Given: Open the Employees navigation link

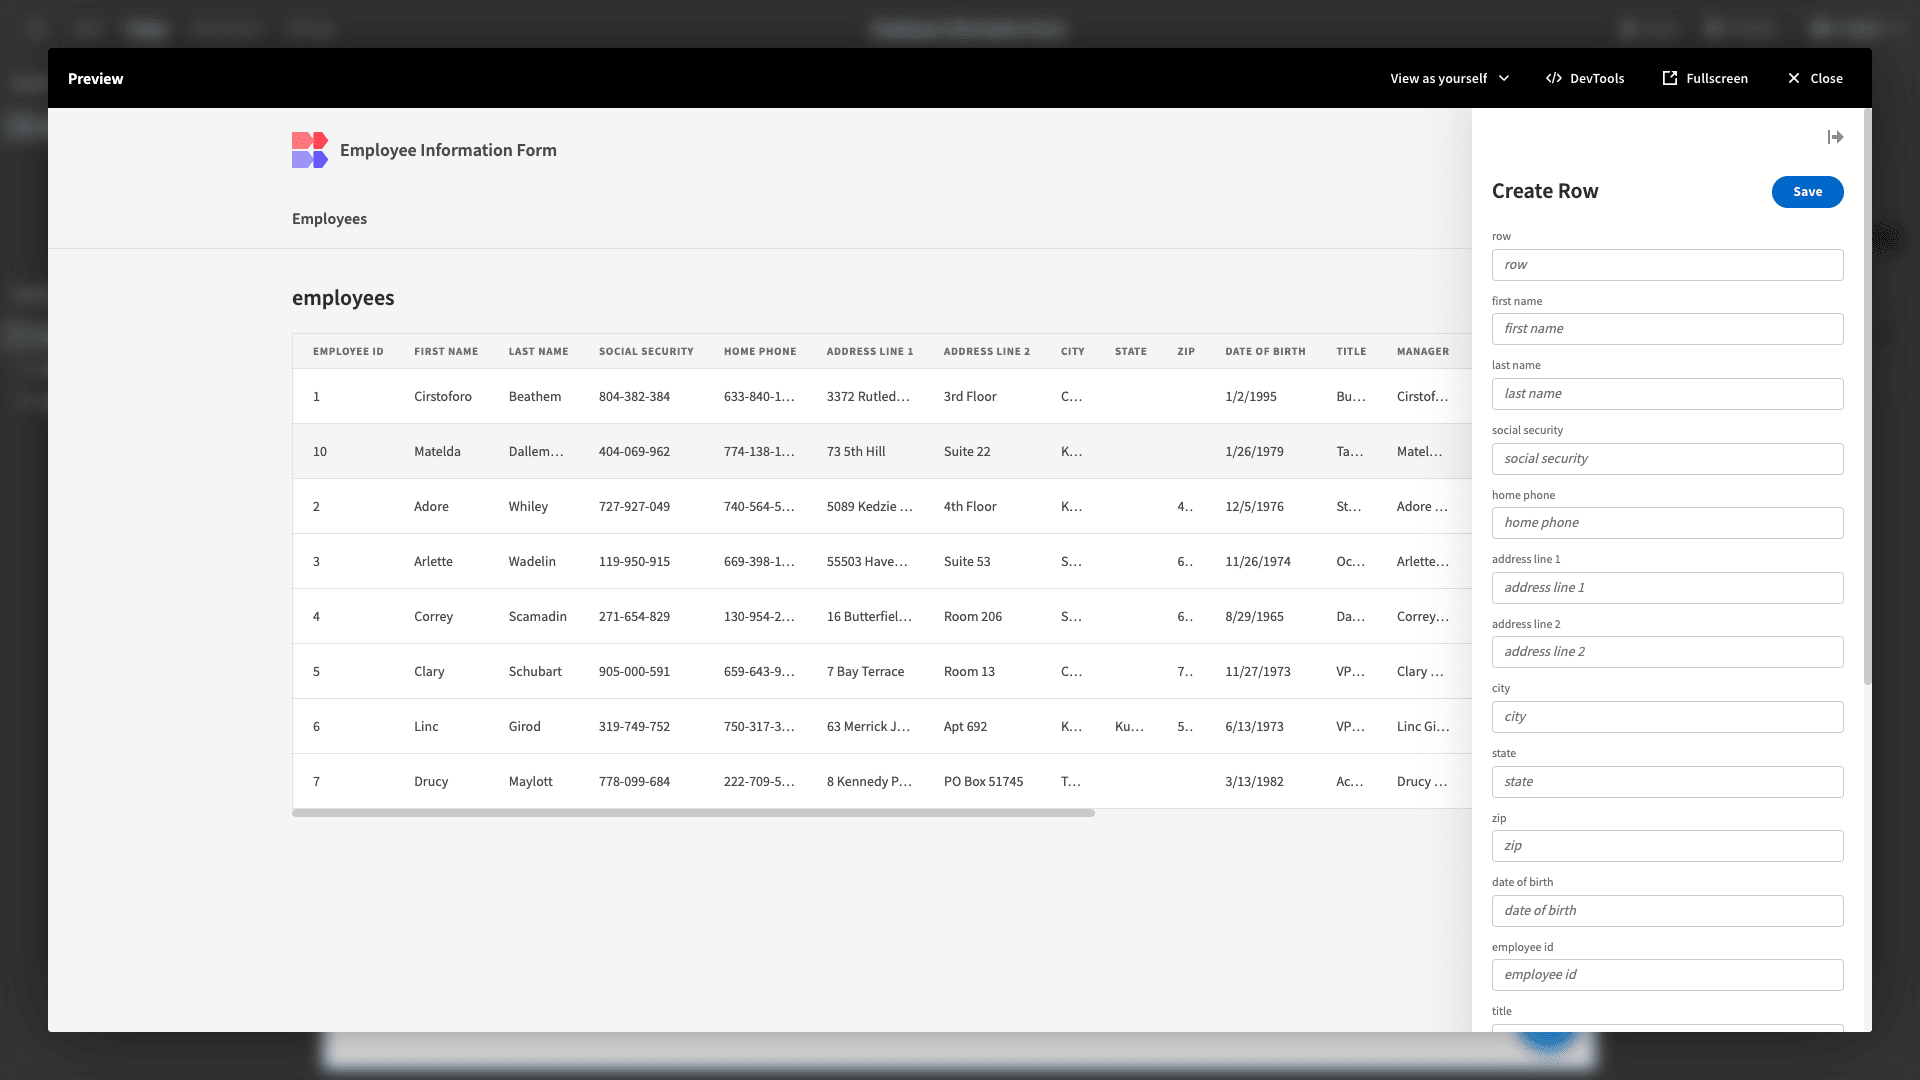Looking at the screenshot, I should (329, 219).
